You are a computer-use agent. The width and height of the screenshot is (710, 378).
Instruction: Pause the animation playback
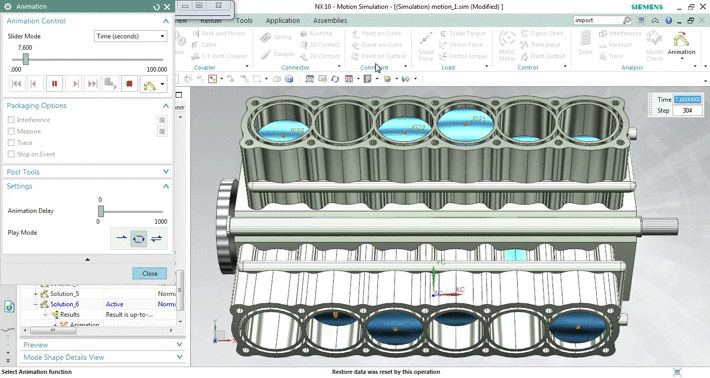54,84
